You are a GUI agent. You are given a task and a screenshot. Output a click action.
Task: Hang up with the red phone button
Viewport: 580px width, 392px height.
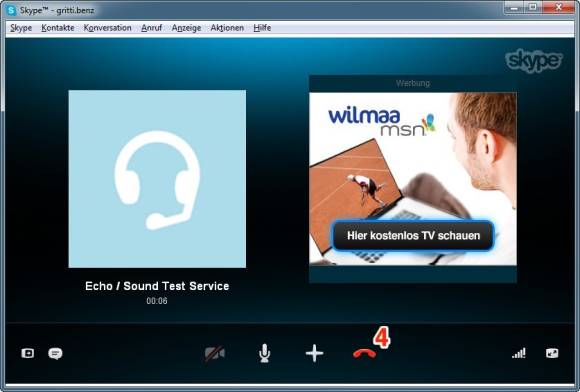[364, 354]
